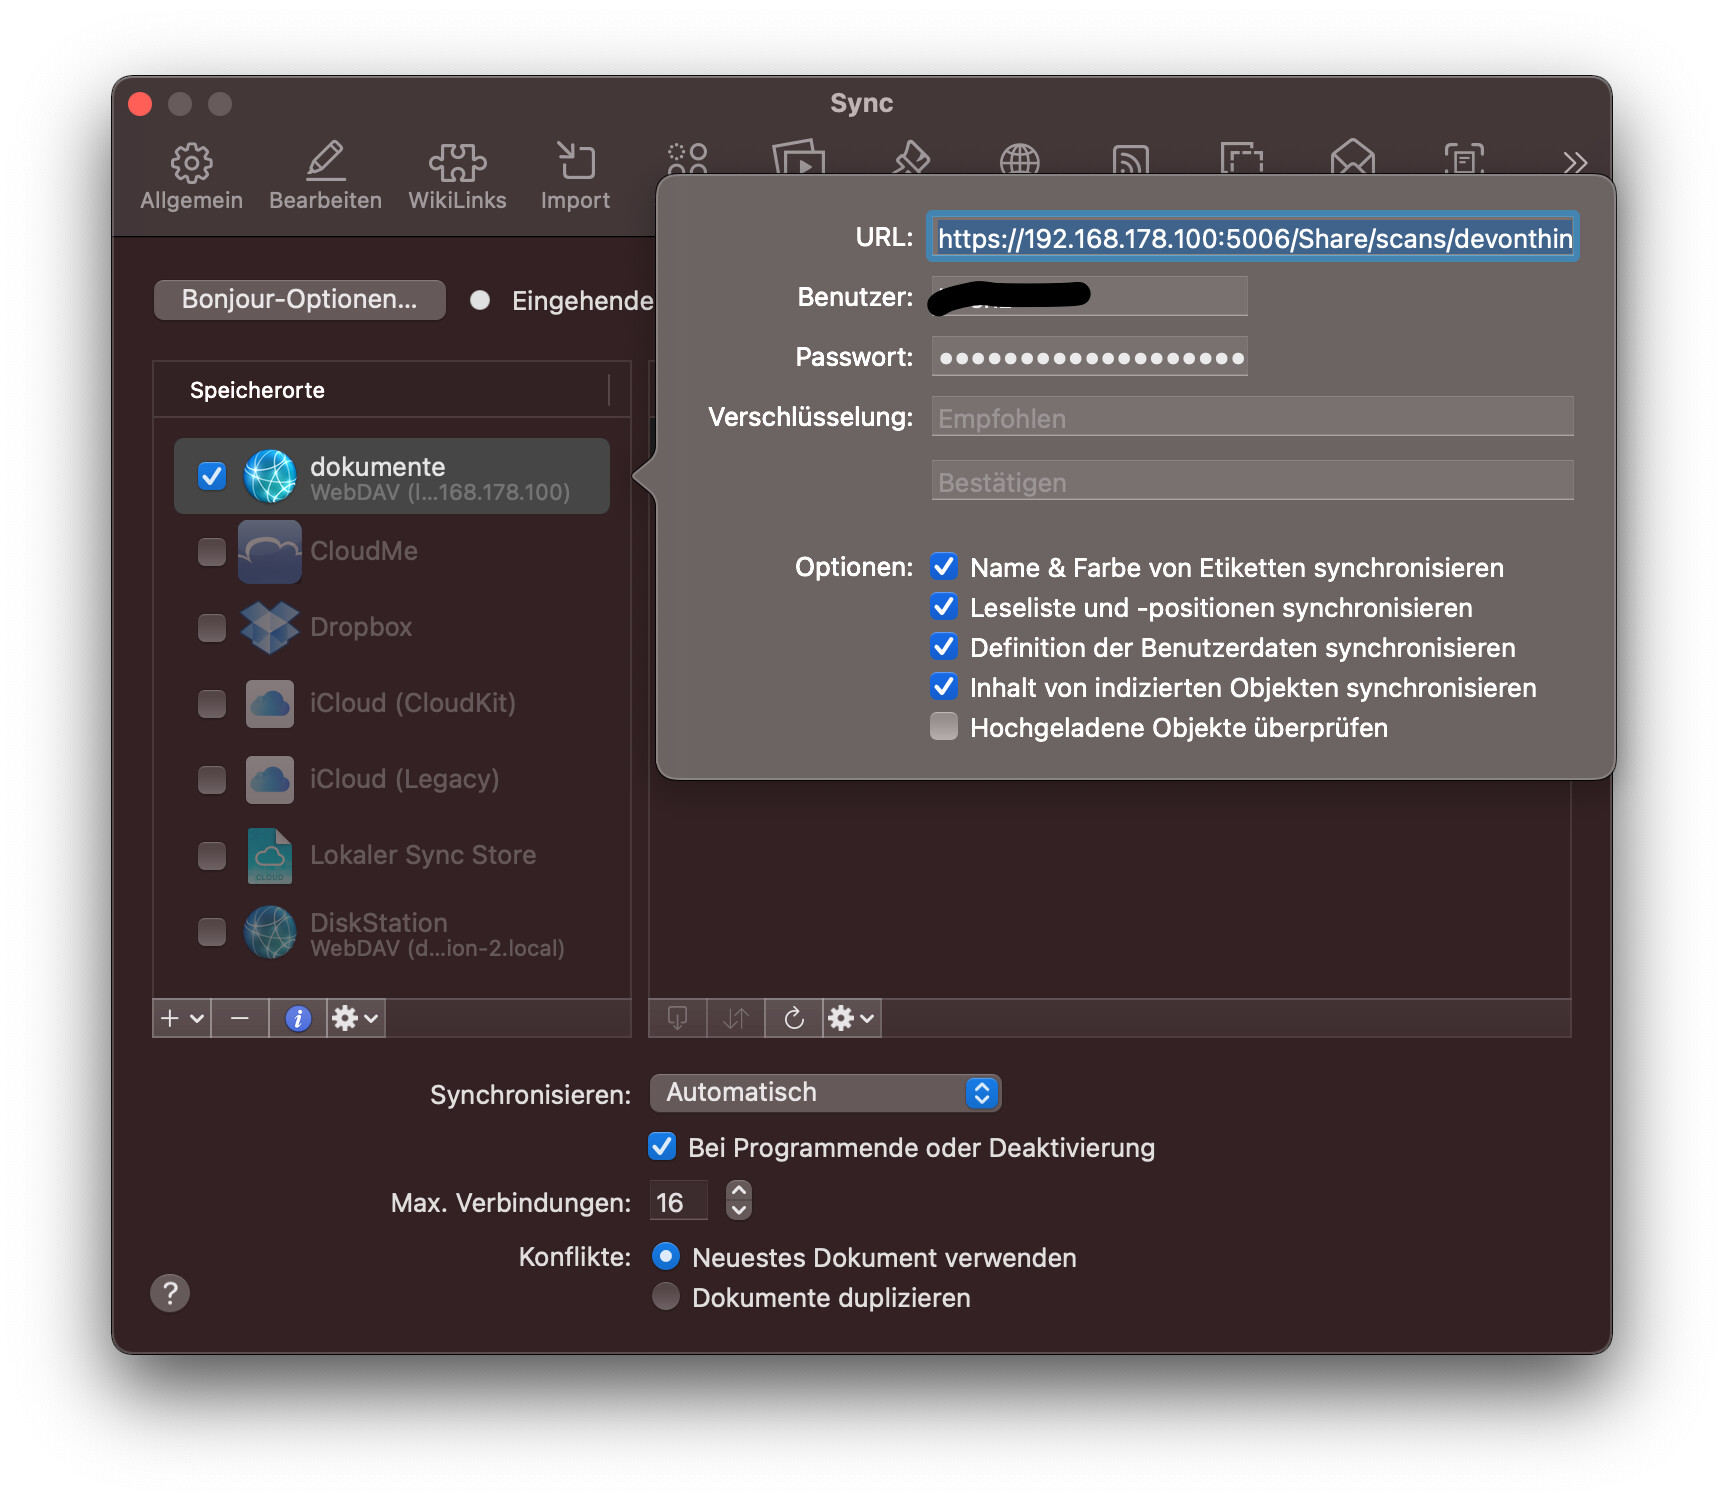
Task: Click the Passwort field
Action: (1089, 357)
